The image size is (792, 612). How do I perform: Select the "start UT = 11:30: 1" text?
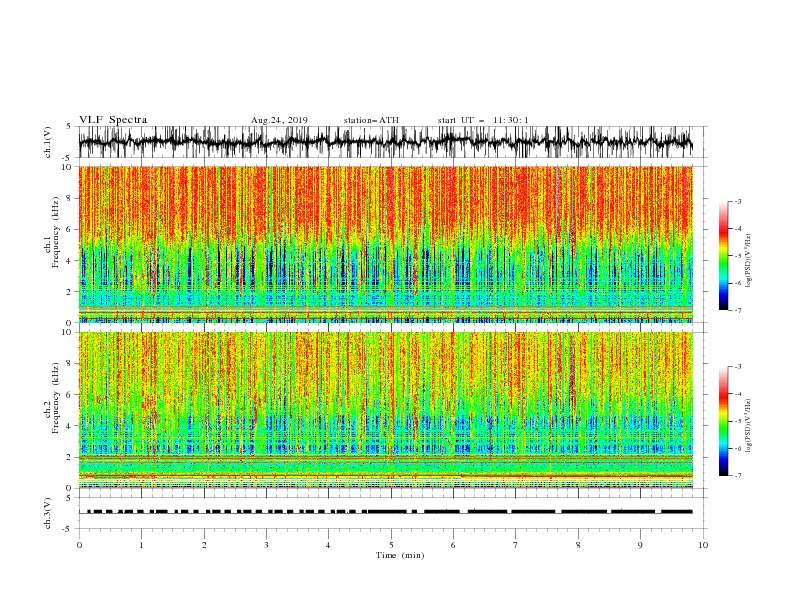(483, 120)
